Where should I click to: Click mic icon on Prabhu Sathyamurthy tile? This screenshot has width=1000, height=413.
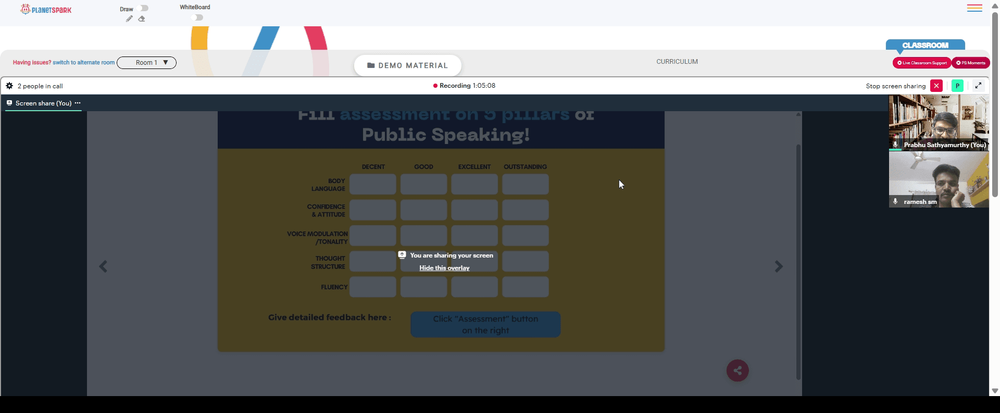pos(895,145)
